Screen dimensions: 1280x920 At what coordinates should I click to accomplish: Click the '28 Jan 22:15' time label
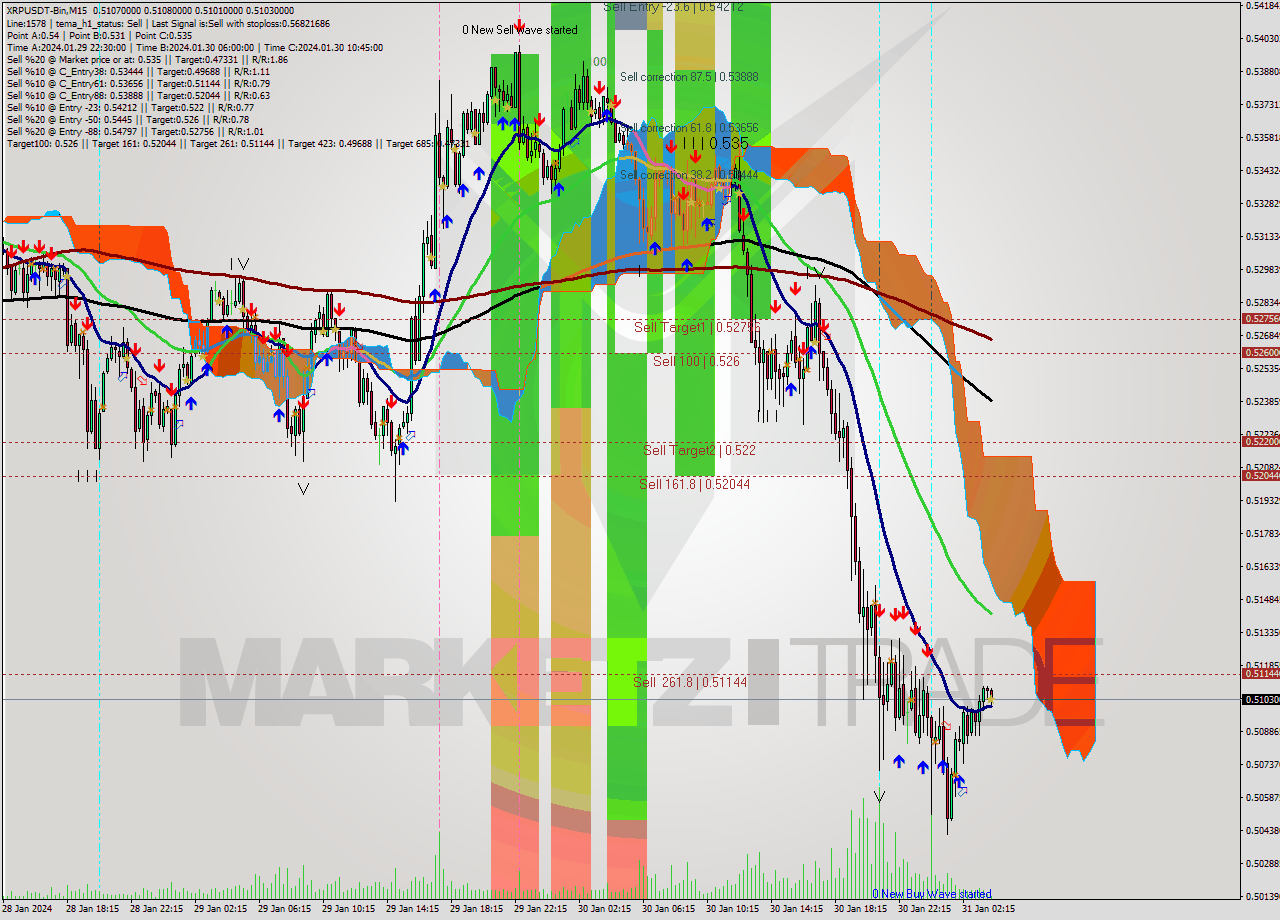(156, 910)
